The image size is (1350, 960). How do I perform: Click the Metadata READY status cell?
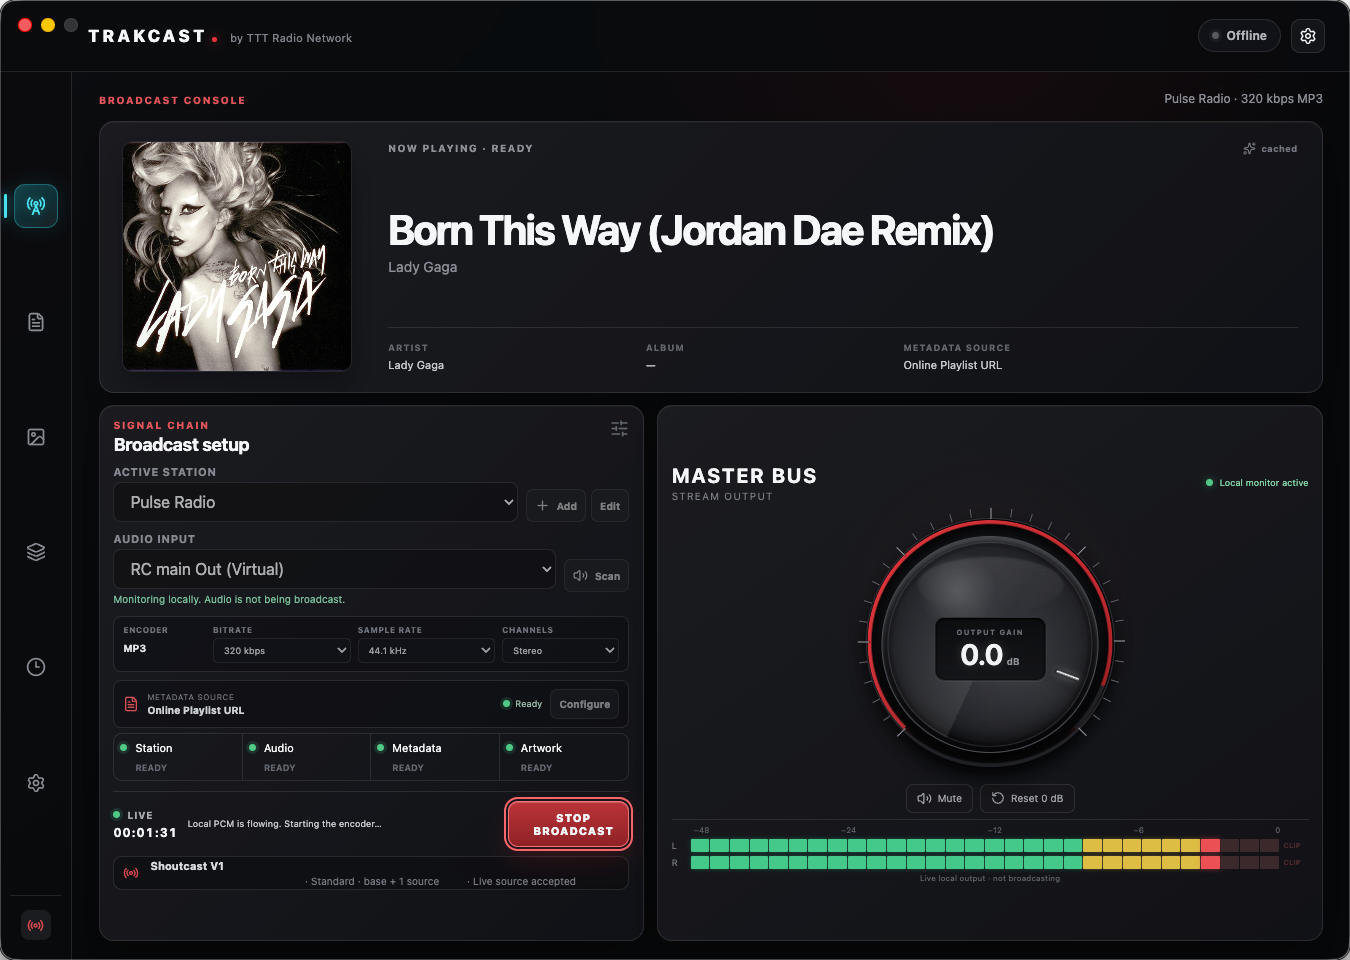(x=435, y=757)
